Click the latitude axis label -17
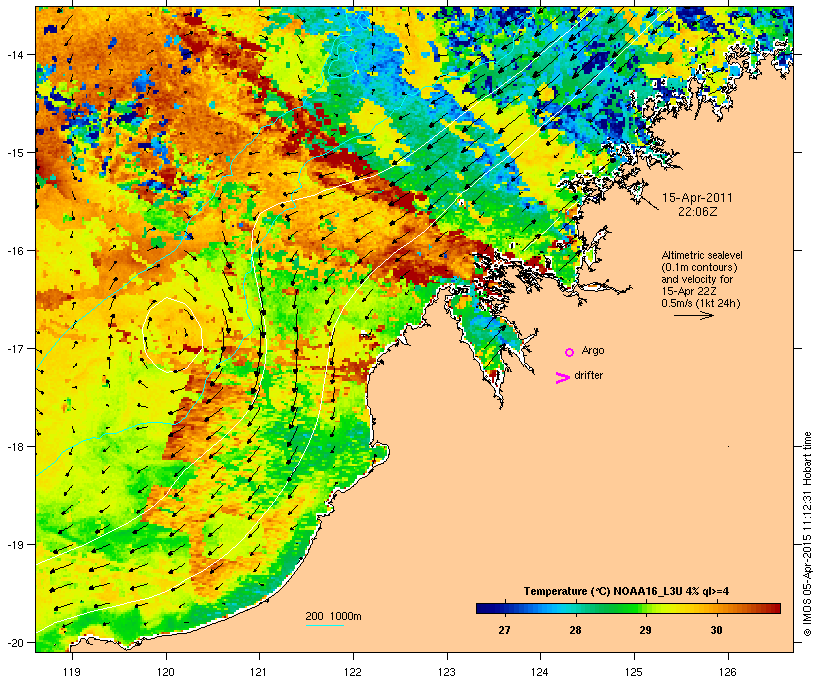Image resolution: width=820 pixels, height=680 pixels. [14, 349]
